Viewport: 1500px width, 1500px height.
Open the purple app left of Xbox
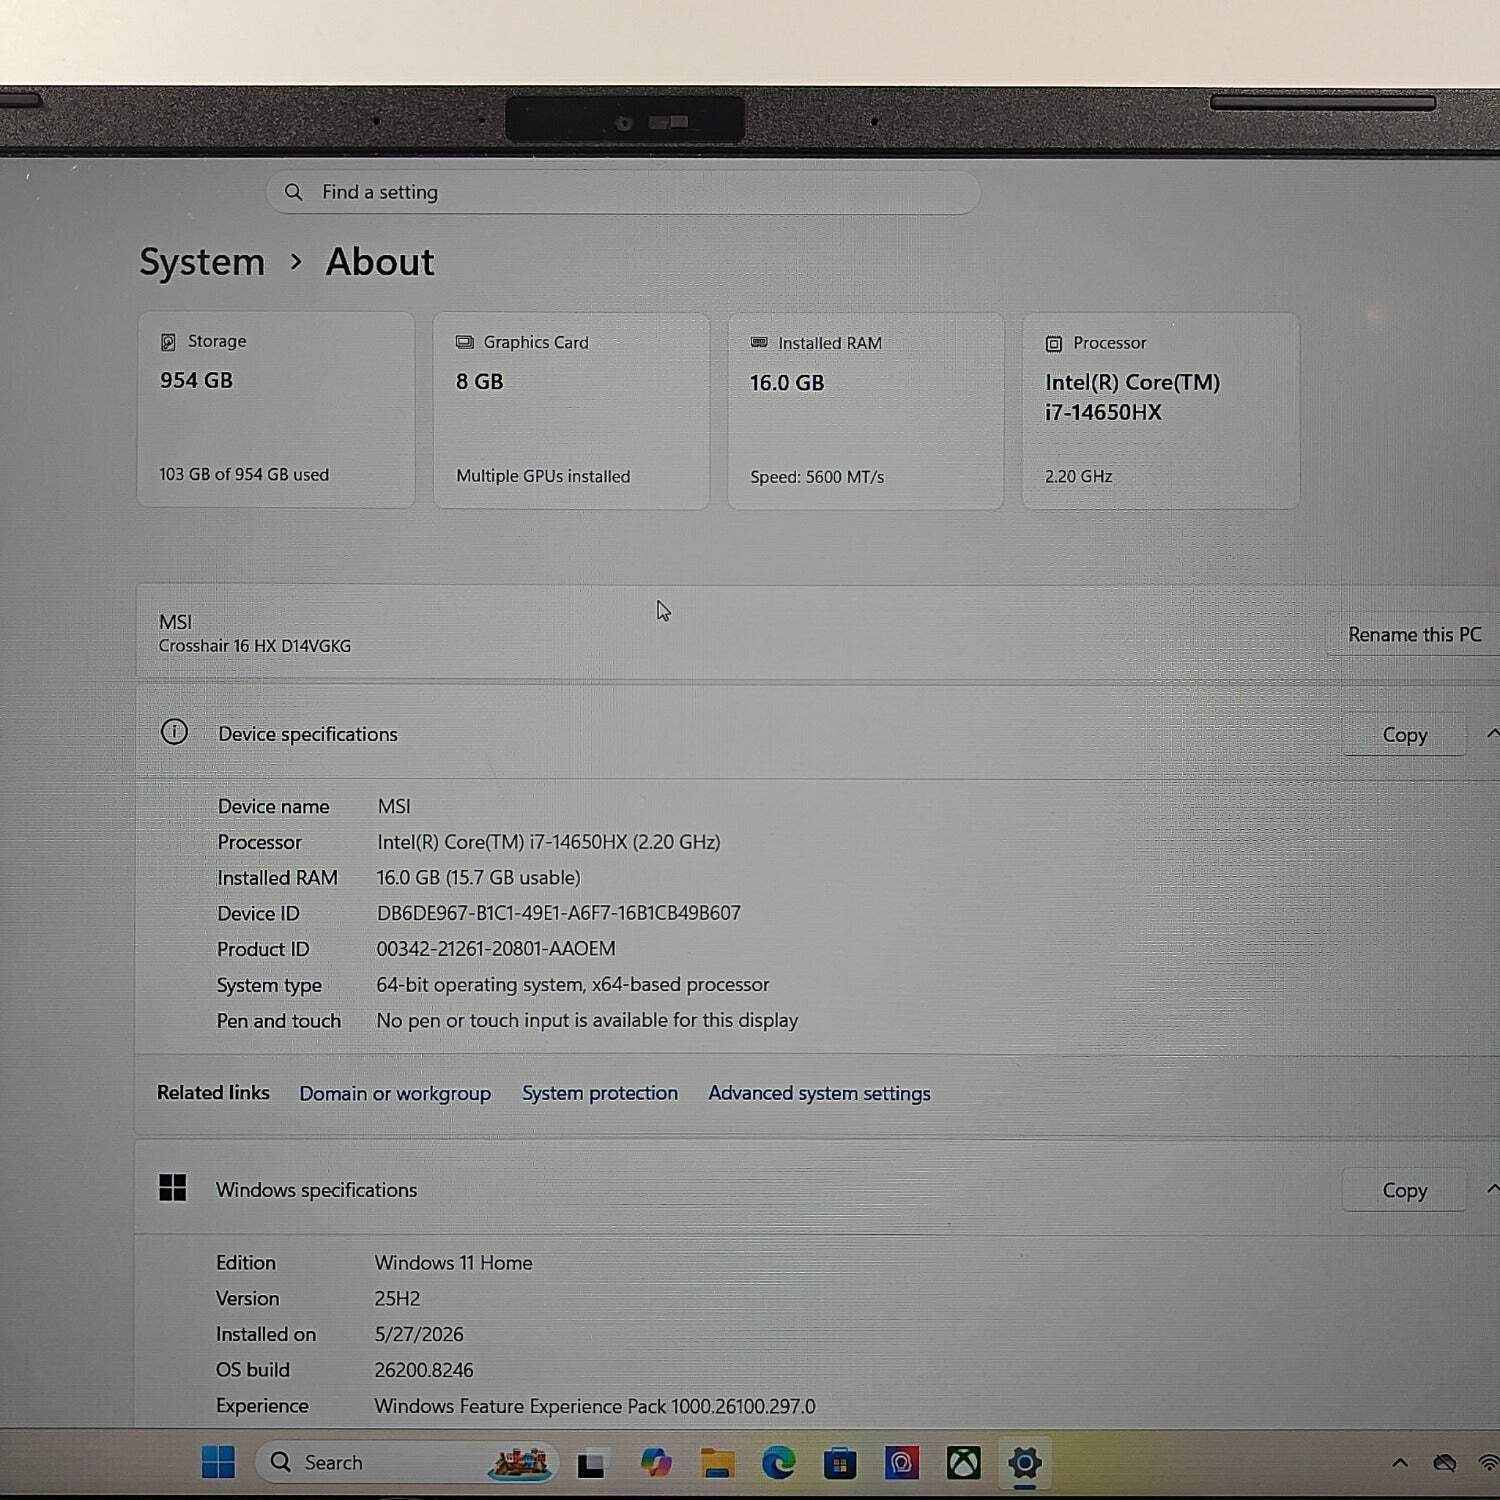coord(902,1463)
